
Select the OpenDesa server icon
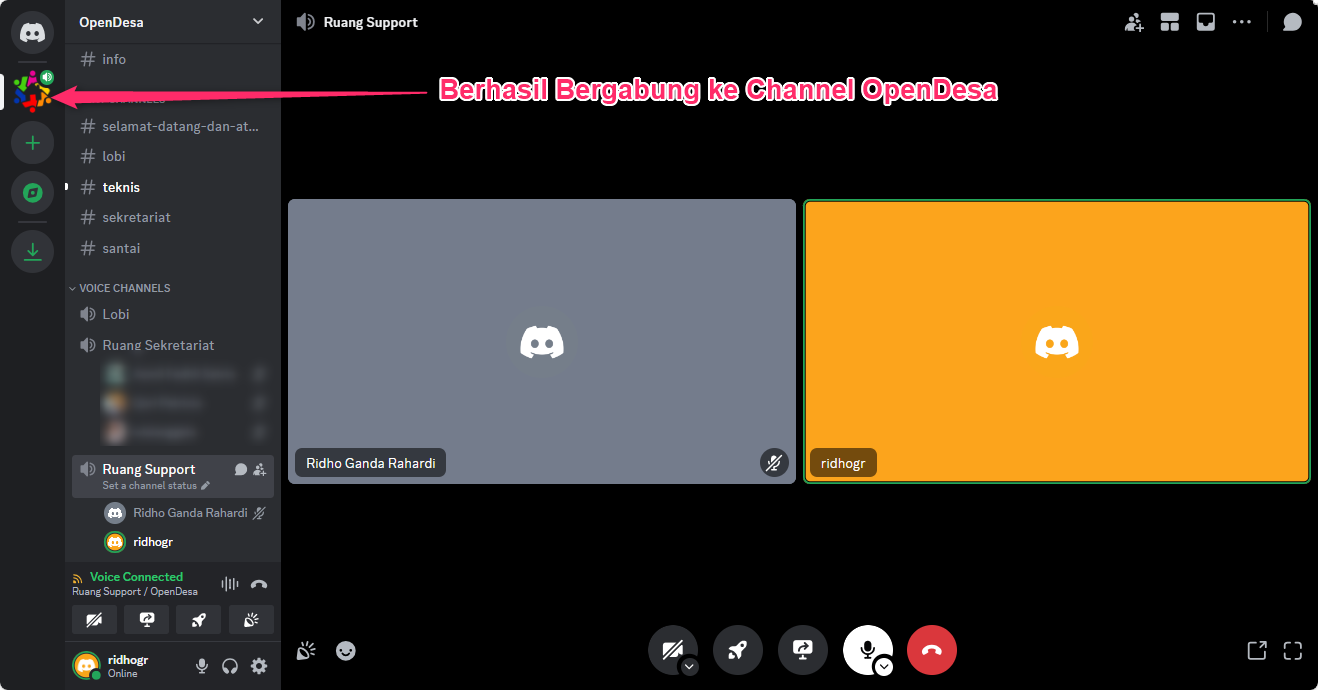pos(33,92)
